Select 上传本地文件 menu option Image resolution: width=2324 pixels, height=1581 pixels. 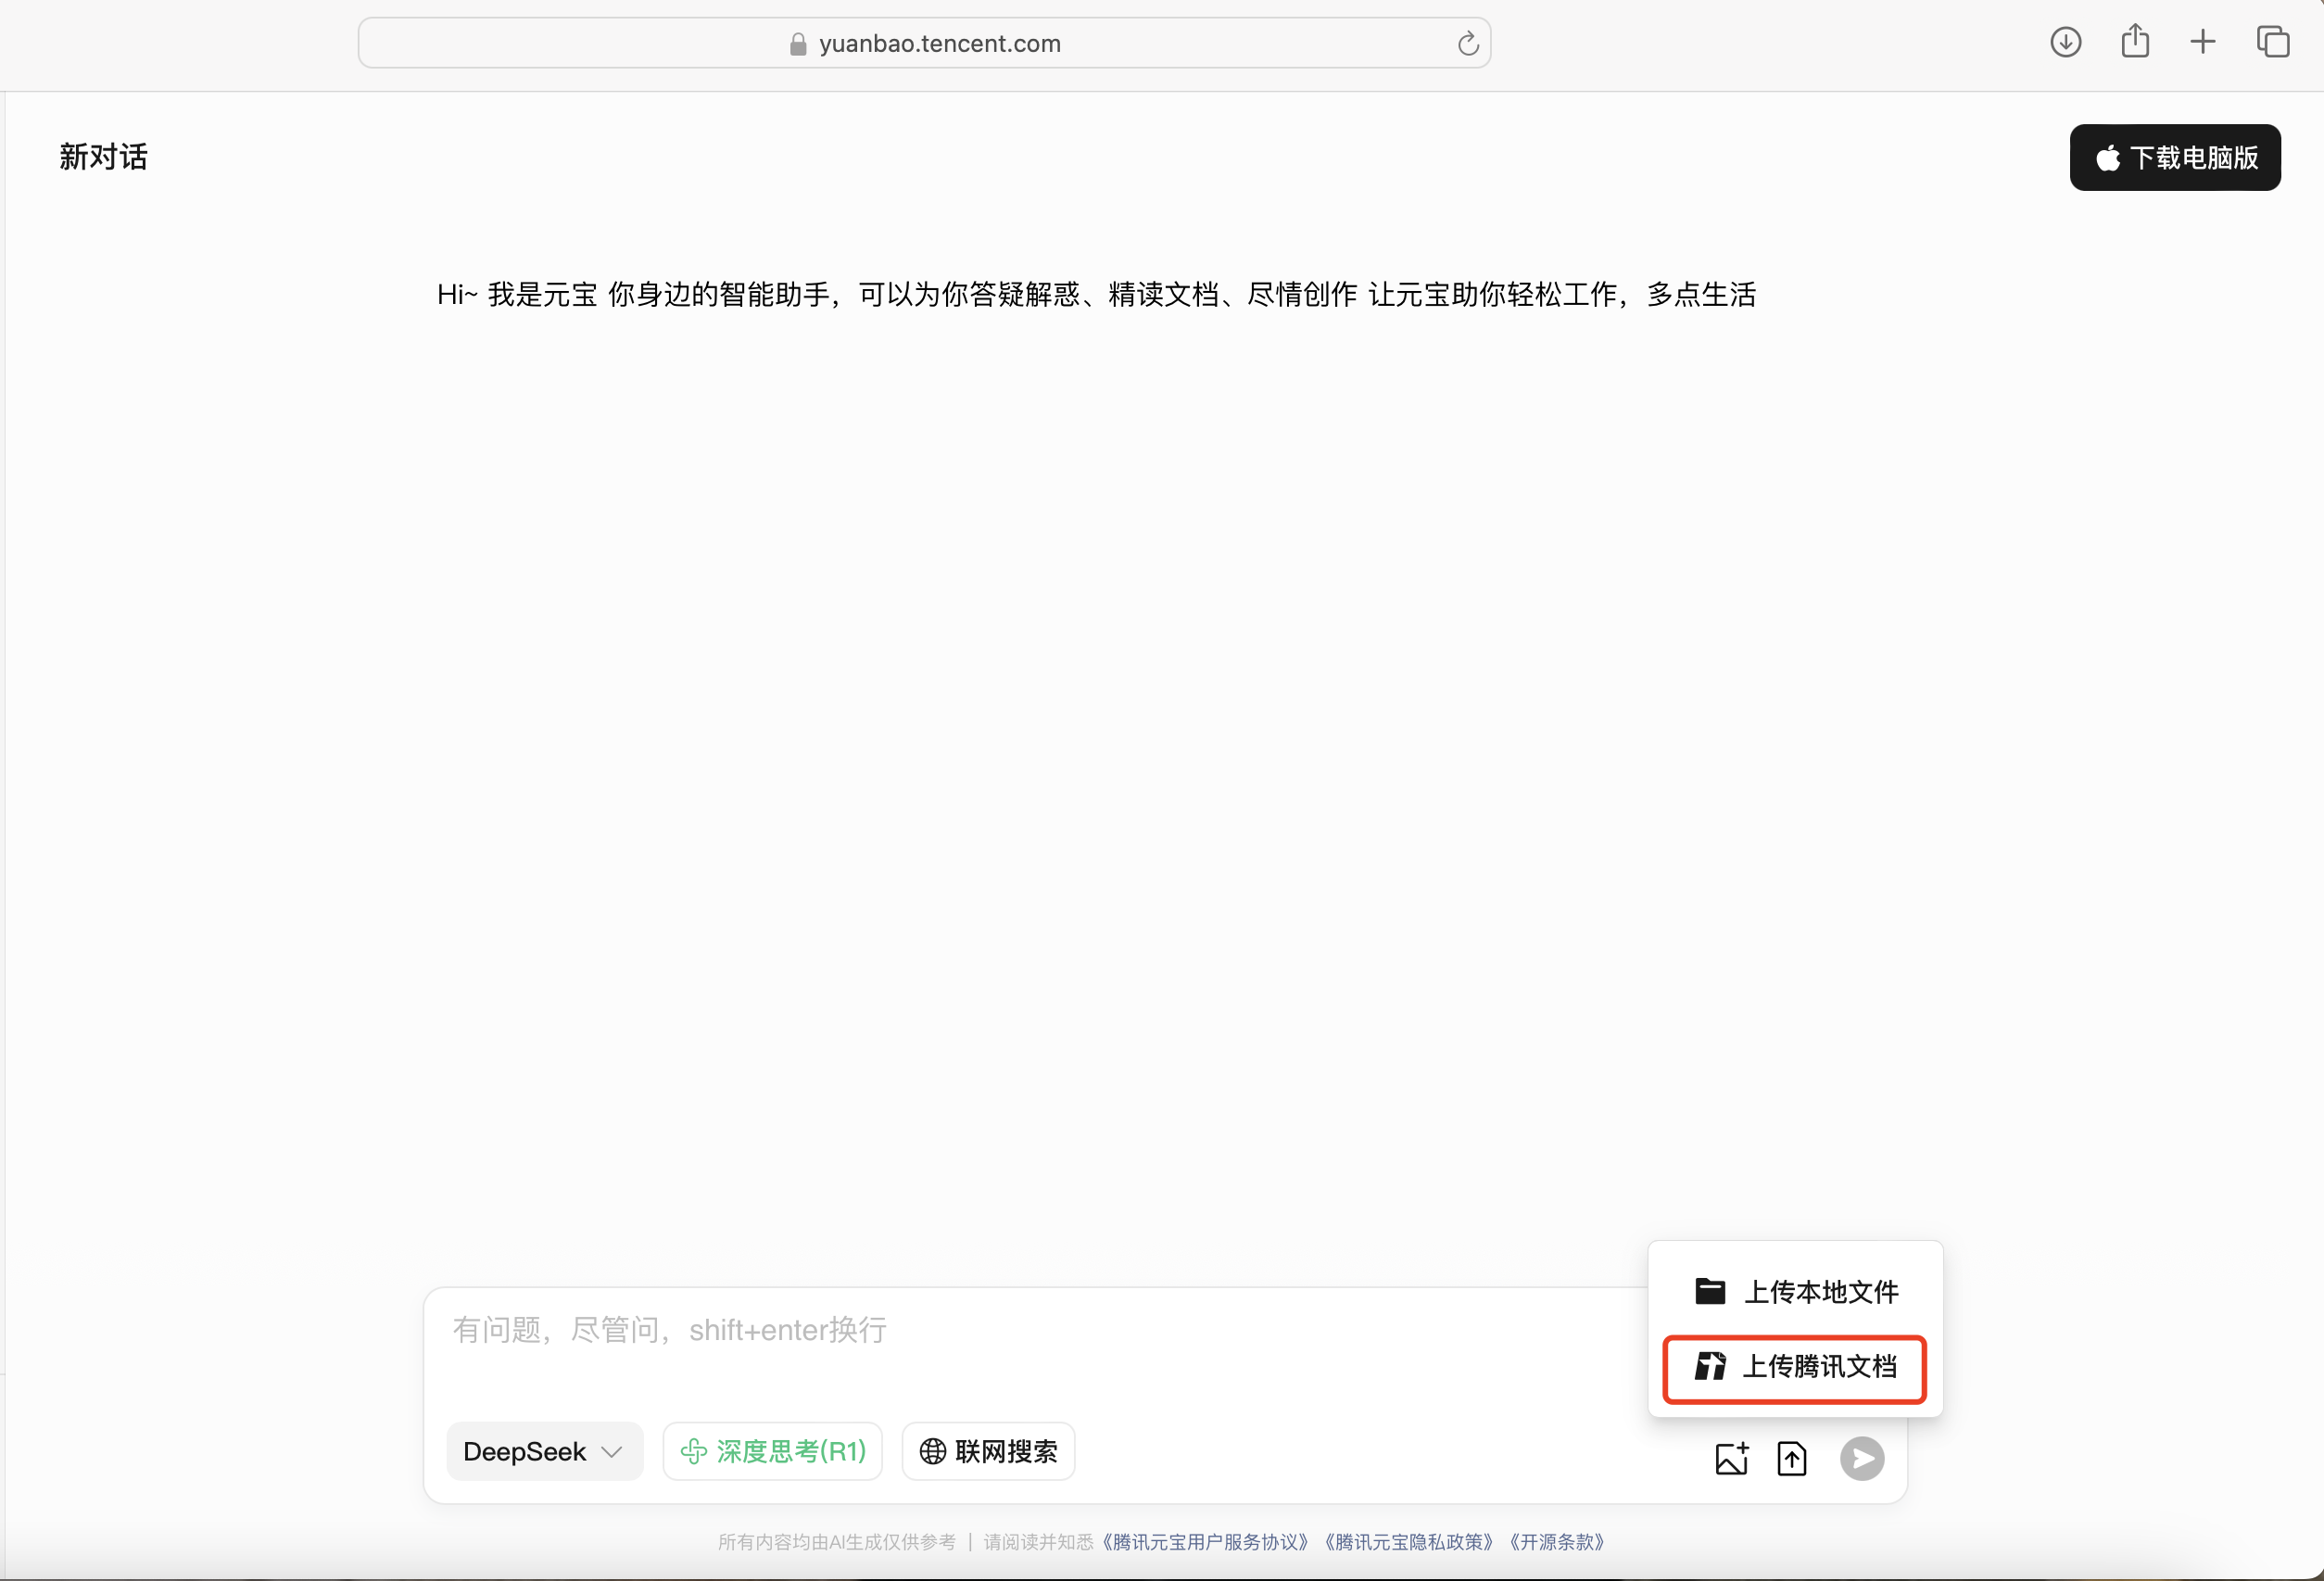point(1796,1291)
